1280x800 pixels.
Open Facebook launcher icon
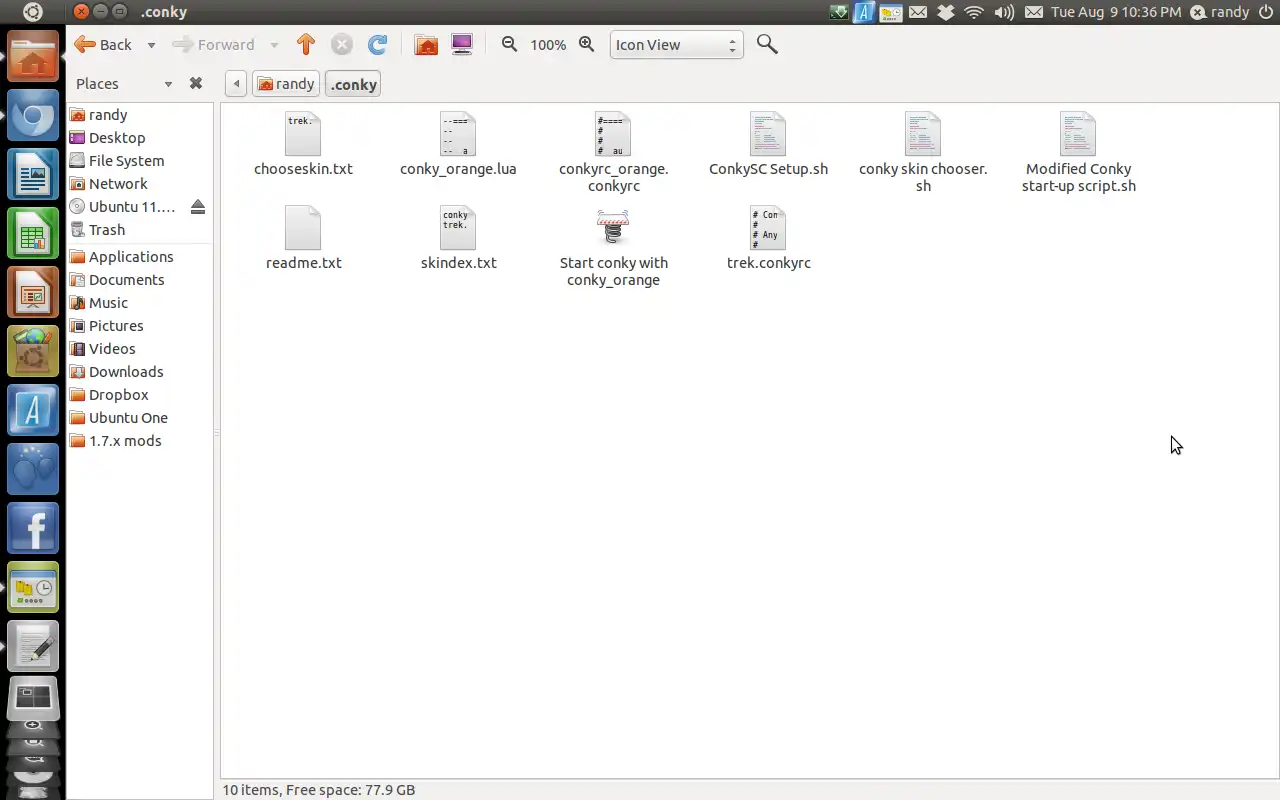(33, 529)
